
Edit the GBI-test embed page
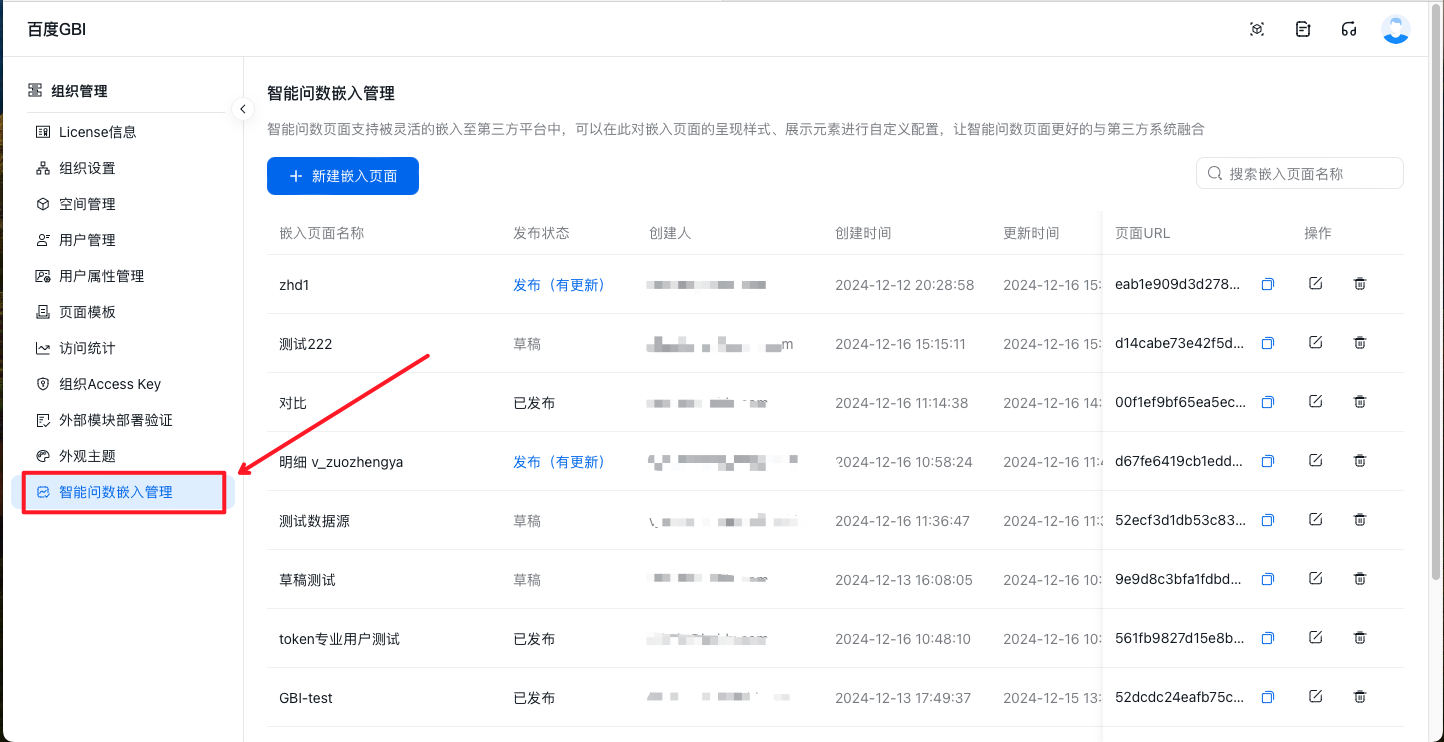click(1315, 697)
